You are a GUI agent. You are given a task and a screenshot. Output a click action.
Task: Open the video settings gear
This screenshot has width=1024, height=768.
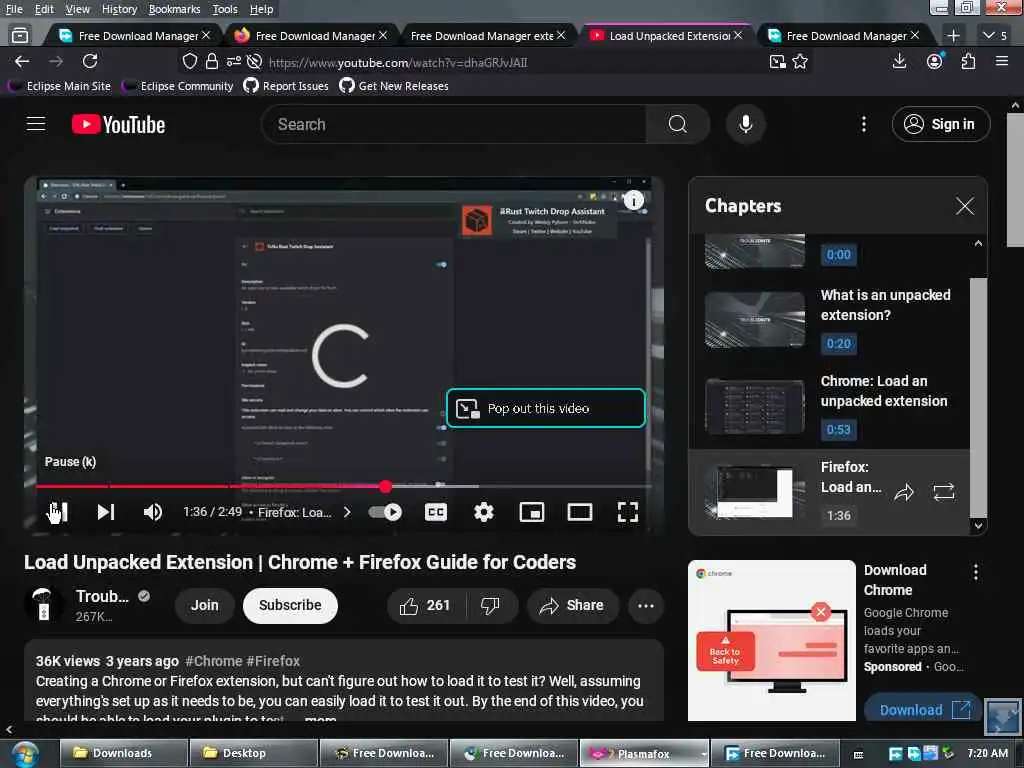(x=483, y=512)
